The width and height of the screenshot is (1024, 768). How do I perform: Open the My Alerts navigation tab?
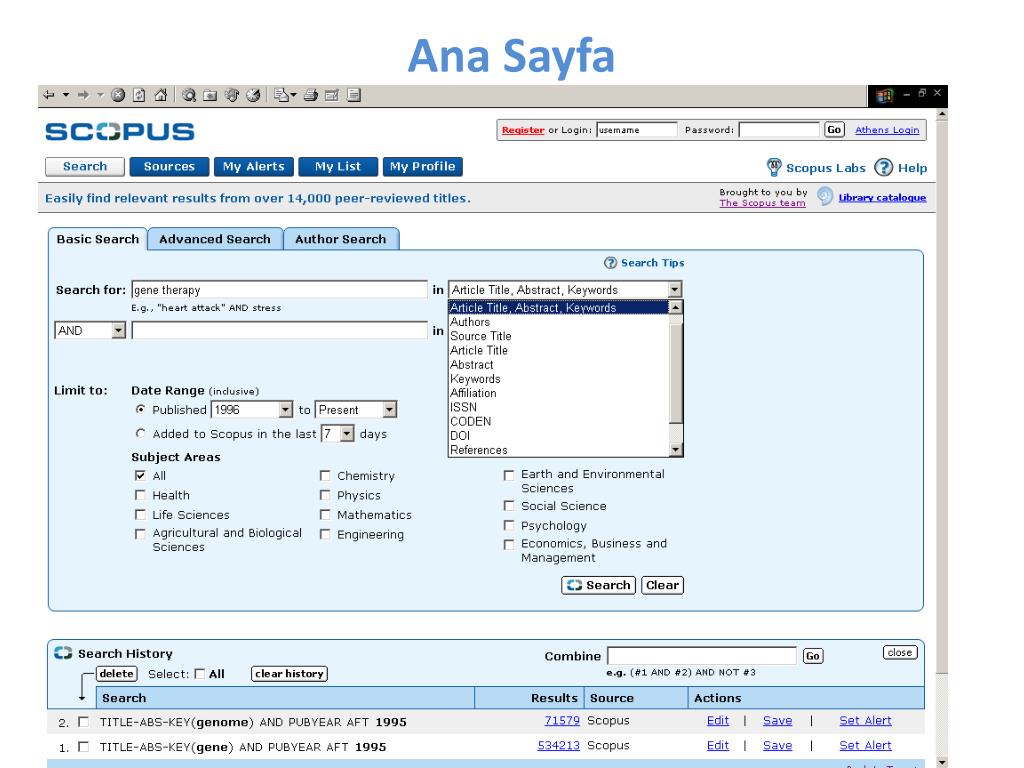(x=253, y=167)
